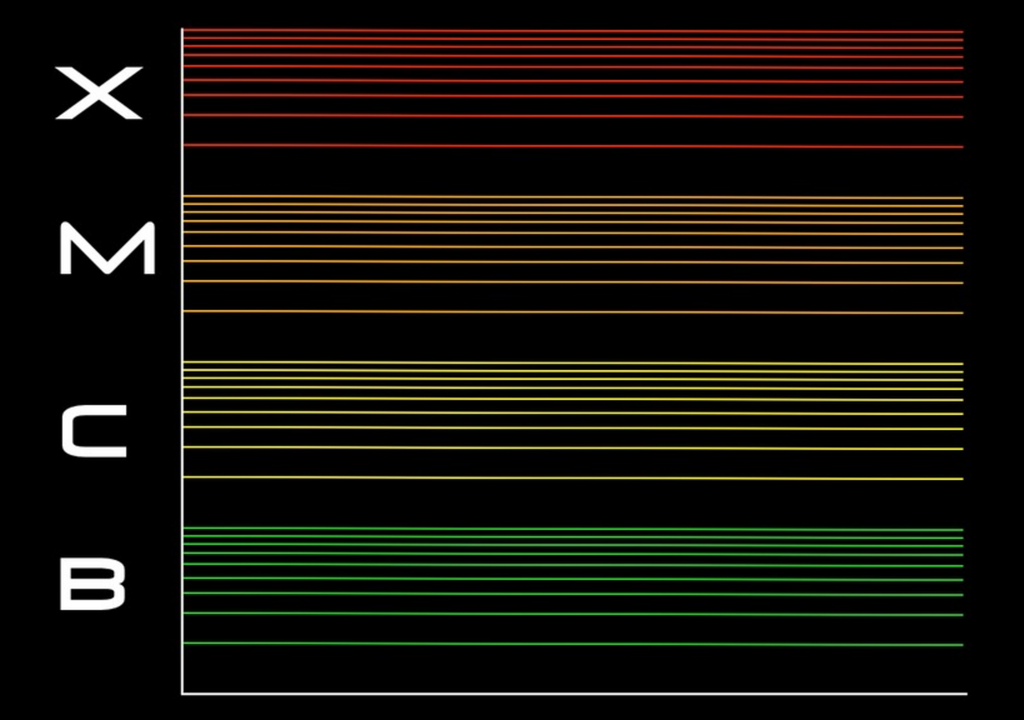1024x720 pixels.
Task: Select the B class label
Action: point(93,585)
